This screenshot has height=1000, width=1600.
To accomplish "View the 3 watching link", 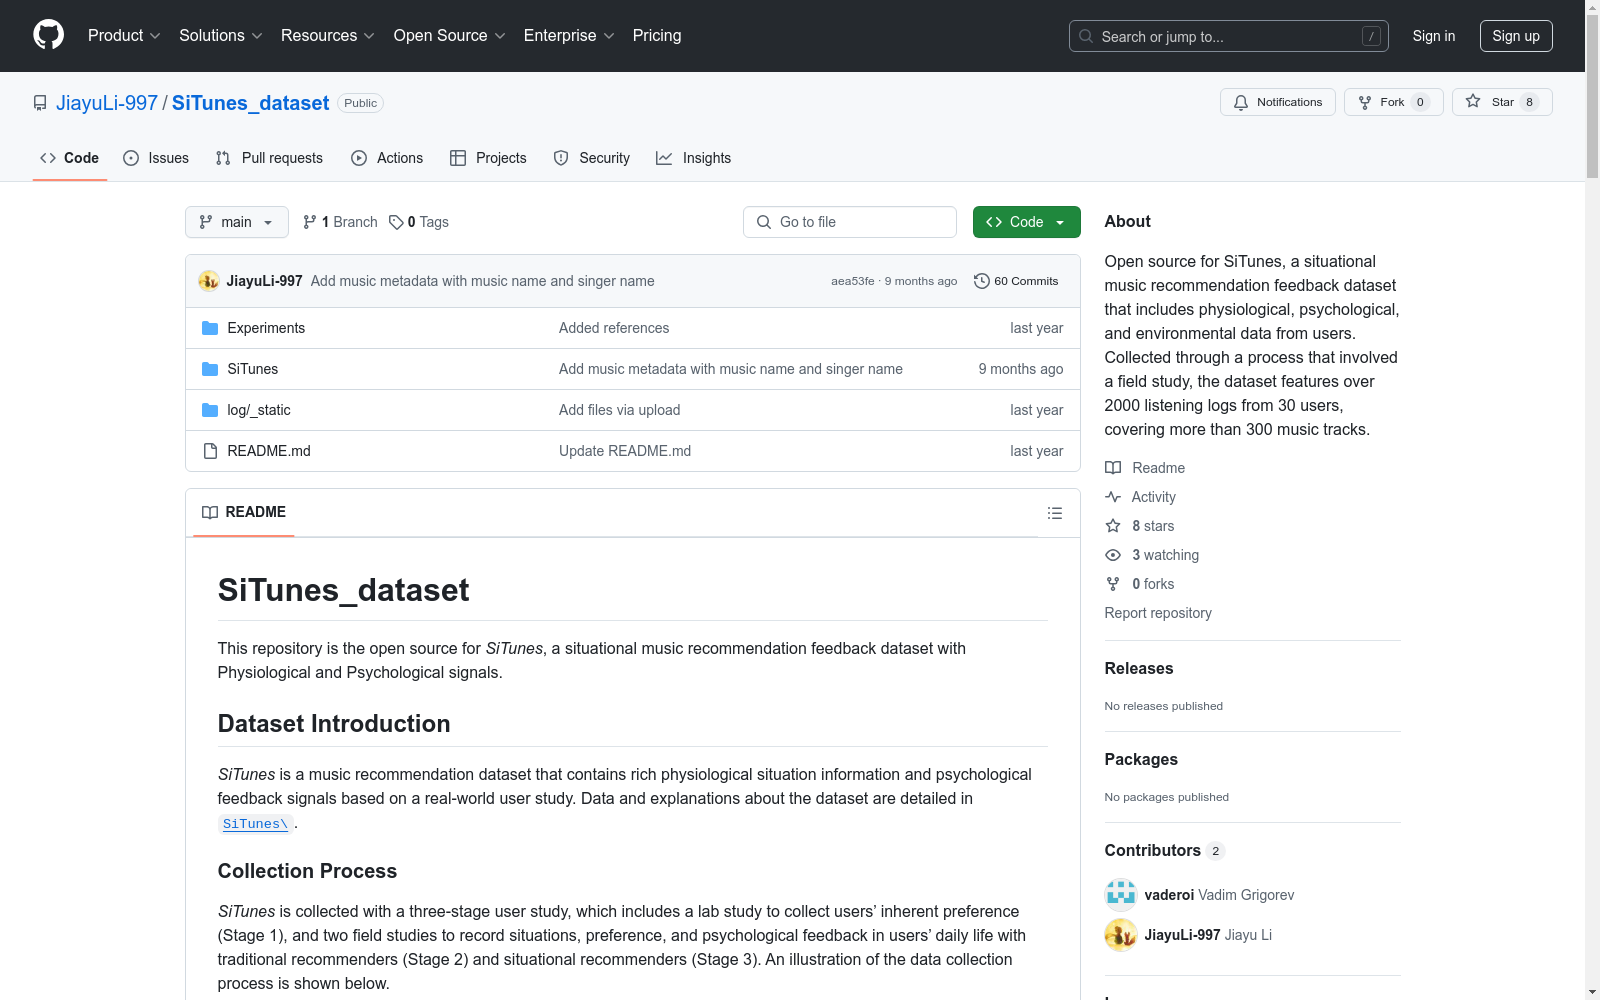I will click(x=1152, y=555).
